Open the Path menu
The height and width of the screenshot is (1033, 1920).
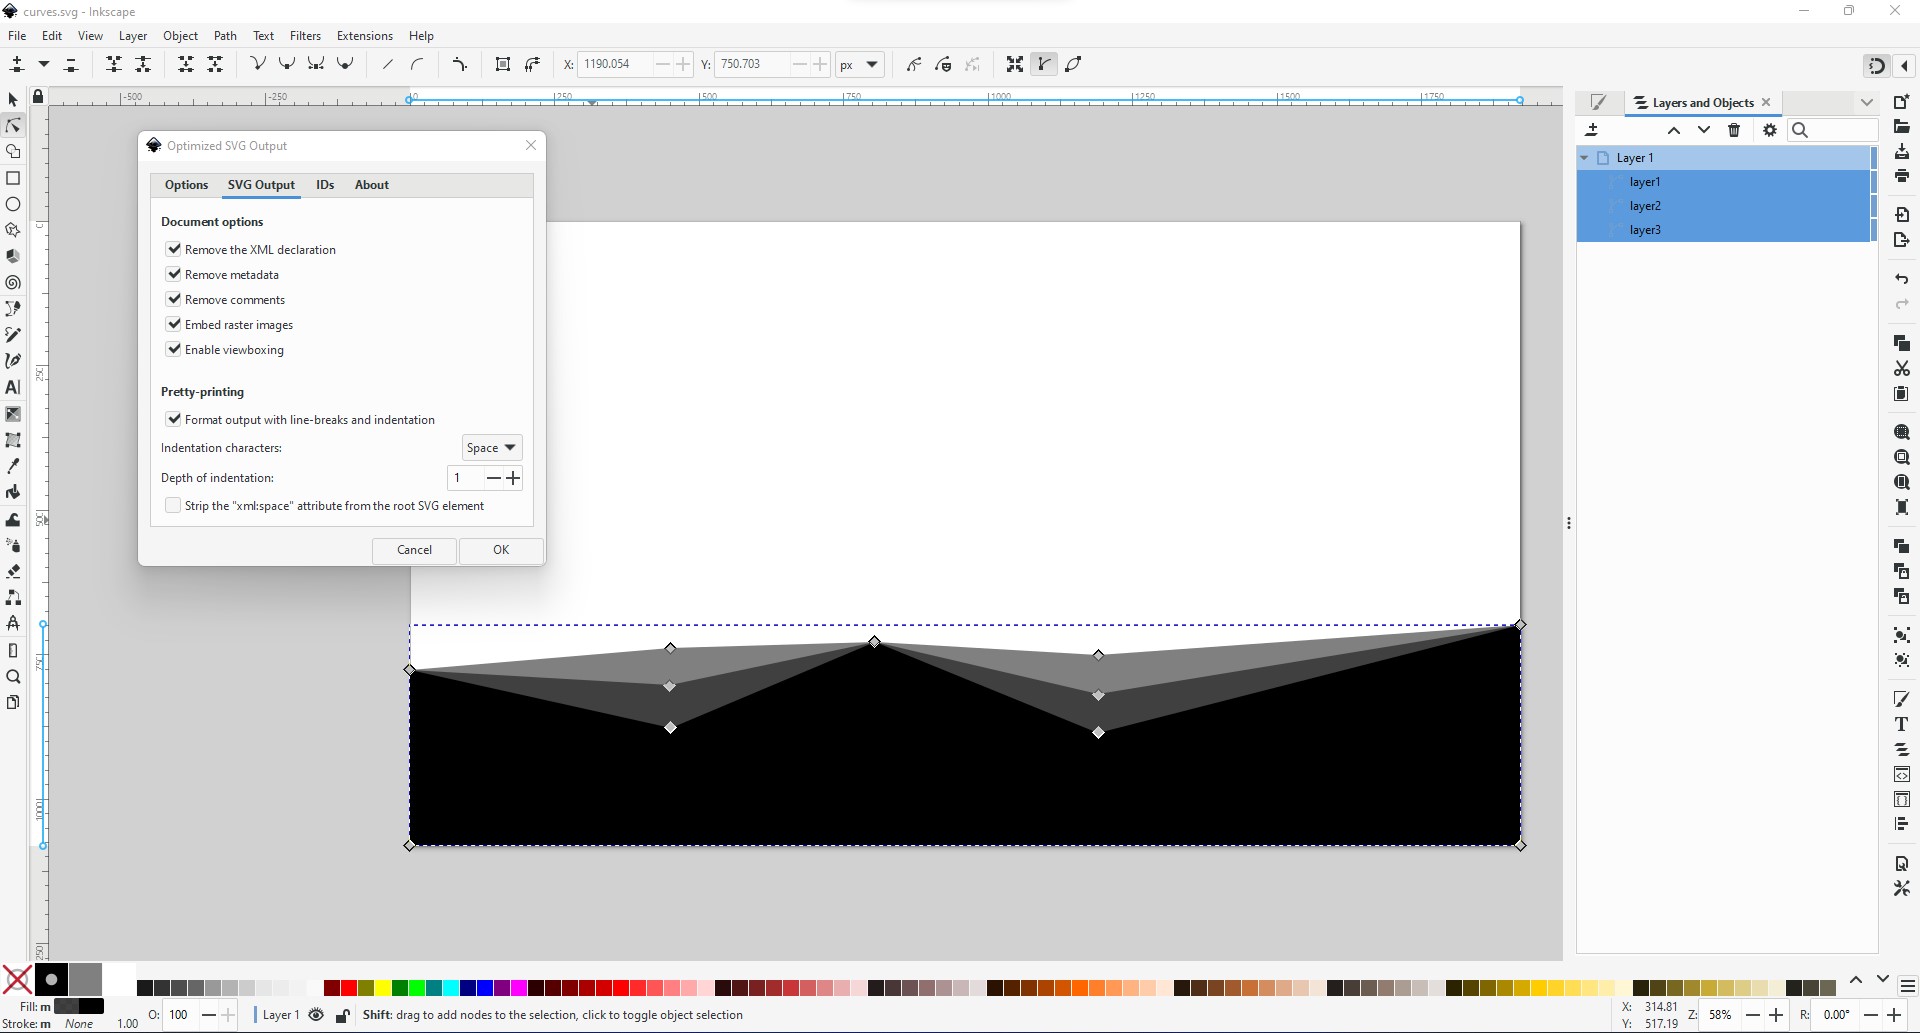[225, 35]
